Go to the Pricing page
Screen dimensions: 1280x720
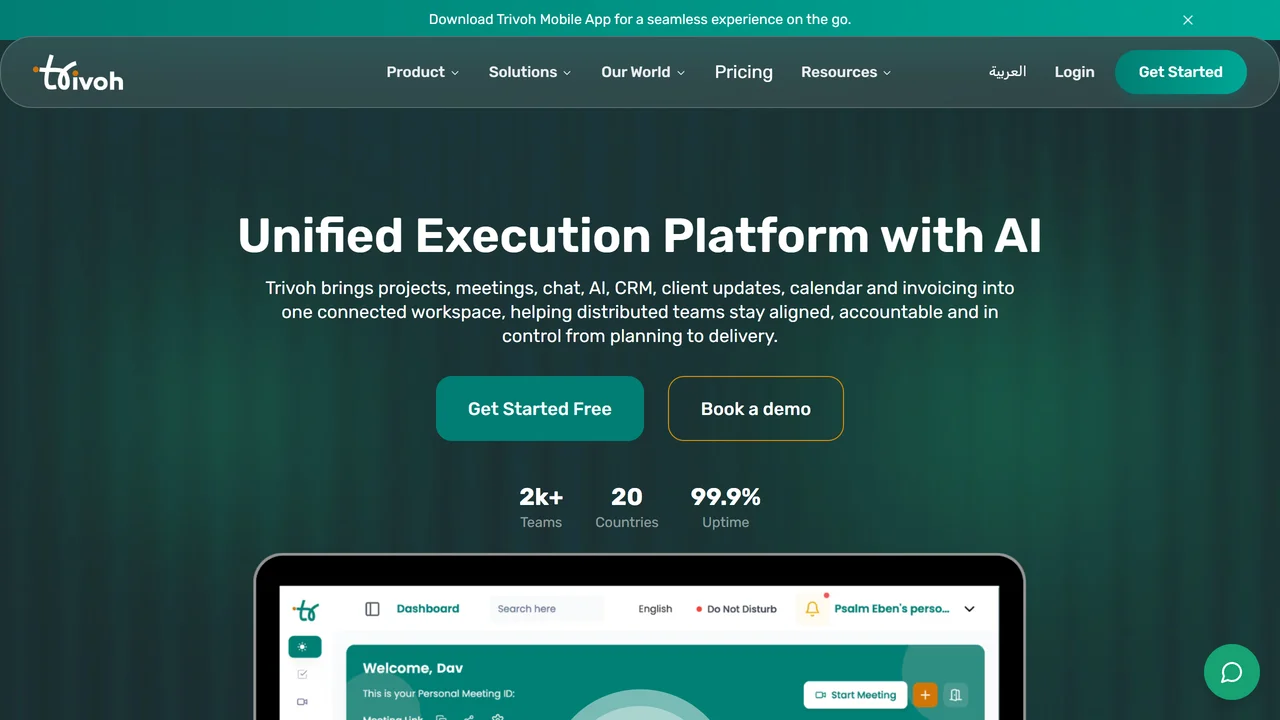point(744,72)
